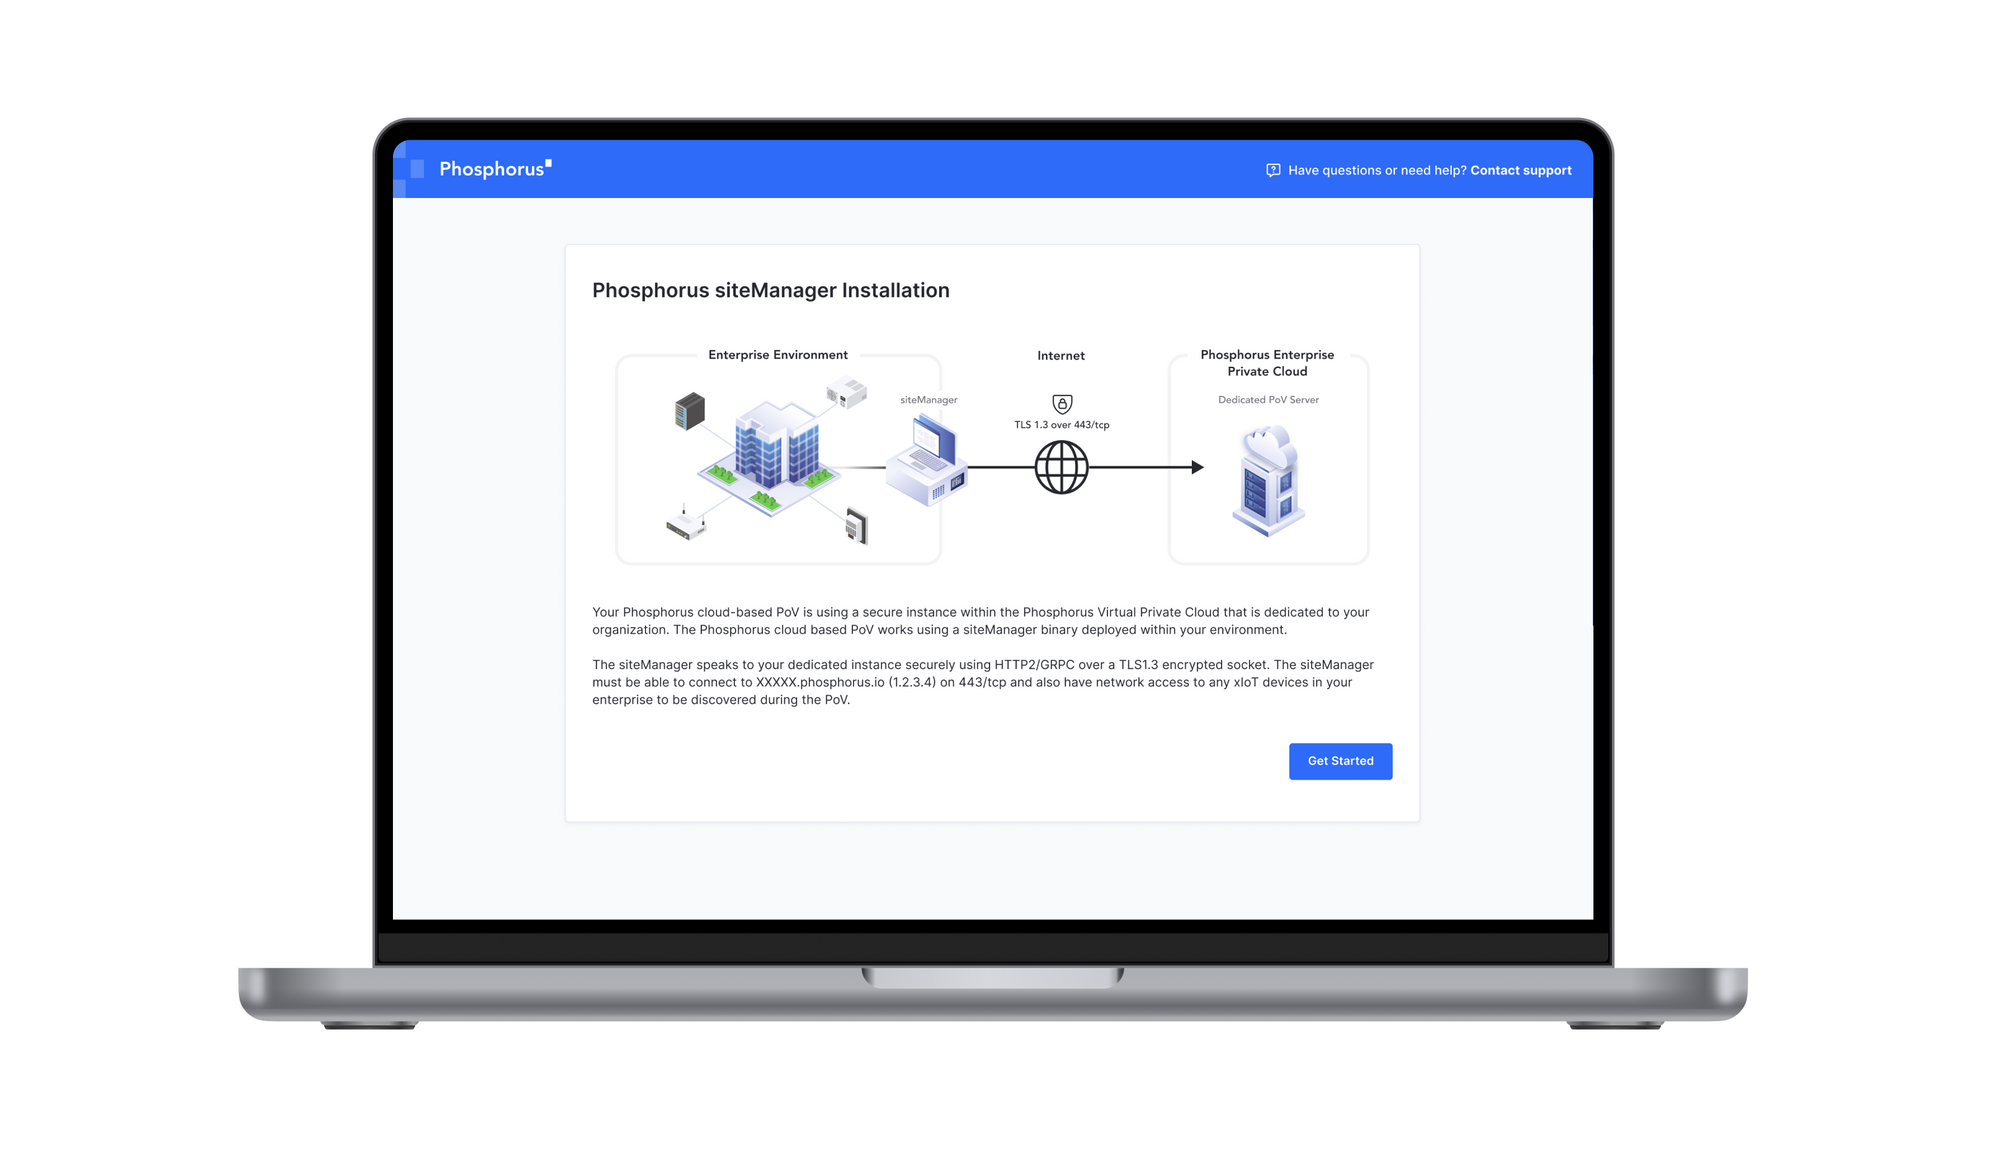
Task: Select the siteManager laptop illustration
Action: point(927,460)
